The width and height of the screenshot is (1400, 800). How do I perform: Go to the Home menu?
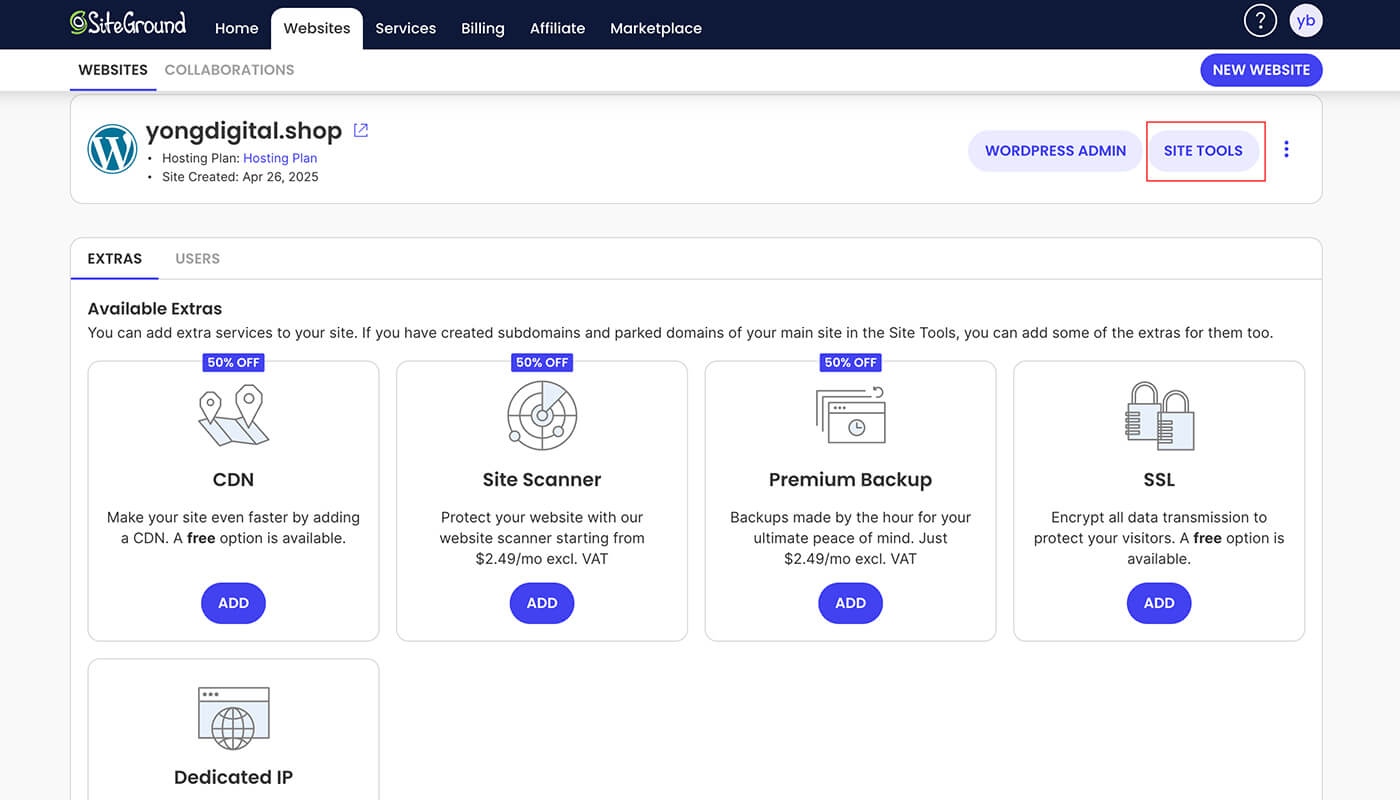pos(236,28)
